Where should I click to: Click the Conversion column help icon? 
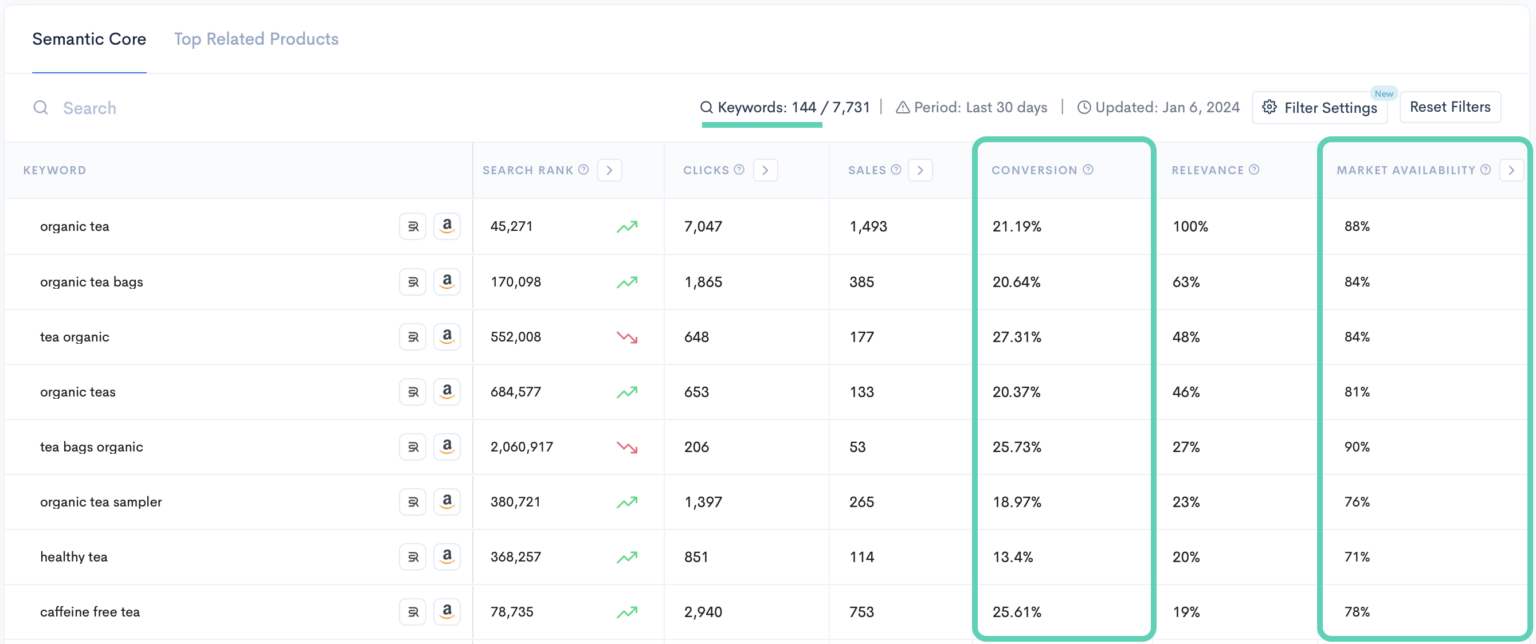coord(1088,170)
